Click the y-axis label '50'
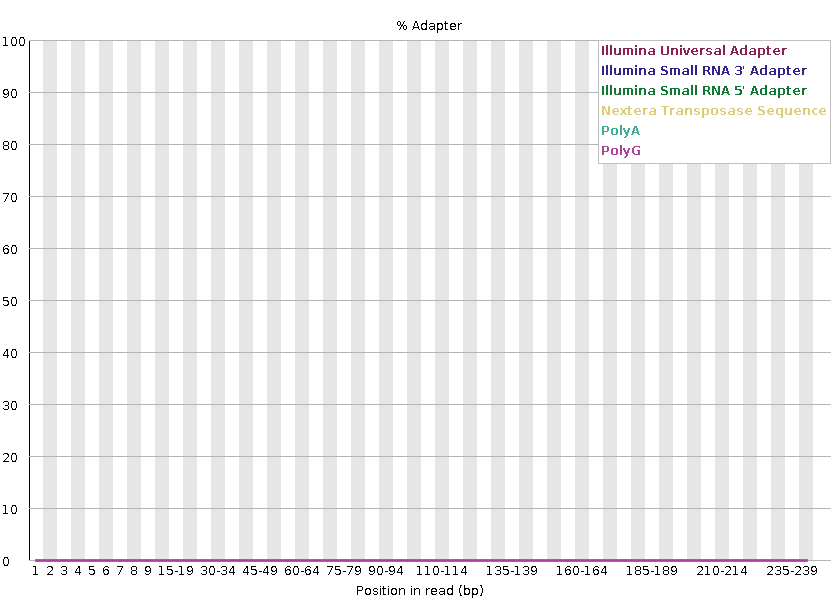 pyautogui.click(x=10, y=302)
